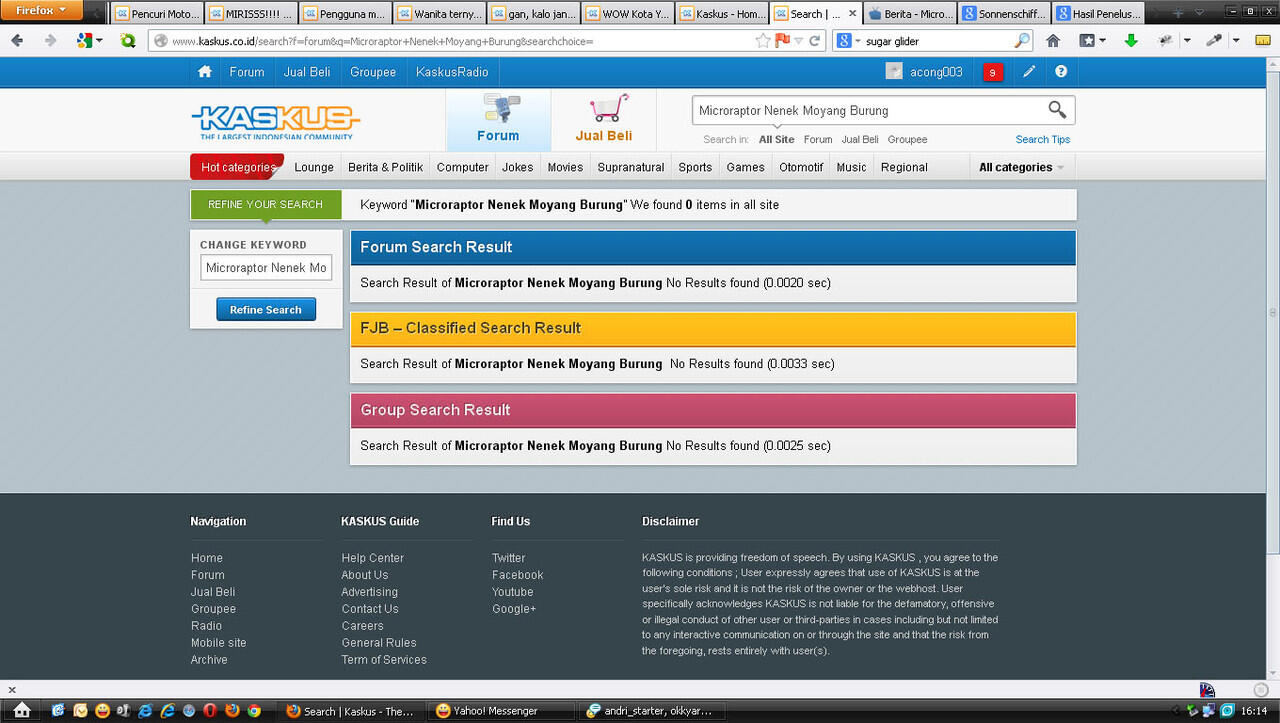Viewport: 1280px width, 723px height.
Task: Click the Forum Search Result header
Action: point(713,247)
